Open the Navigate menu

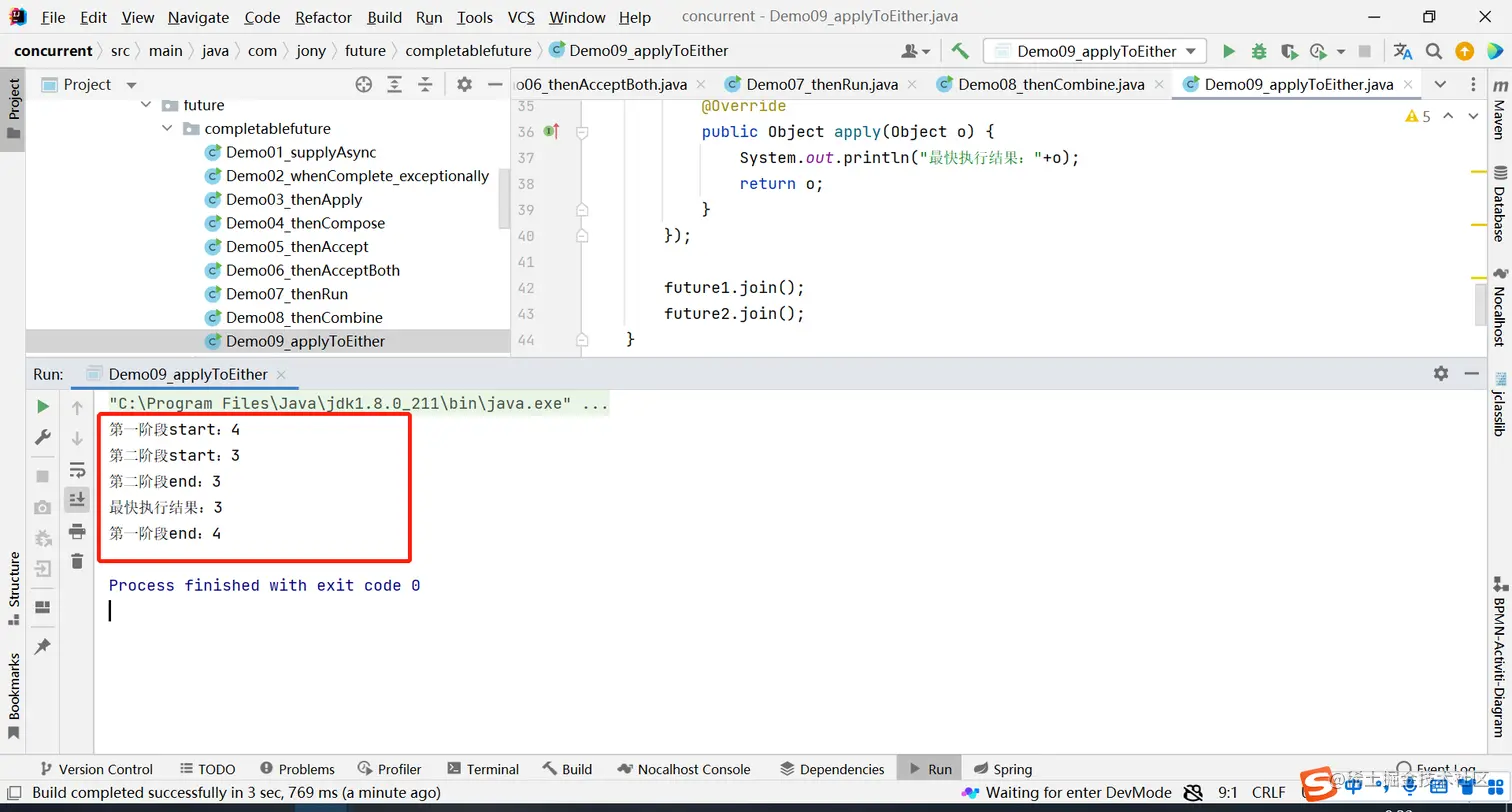click(x=198, y=17)
